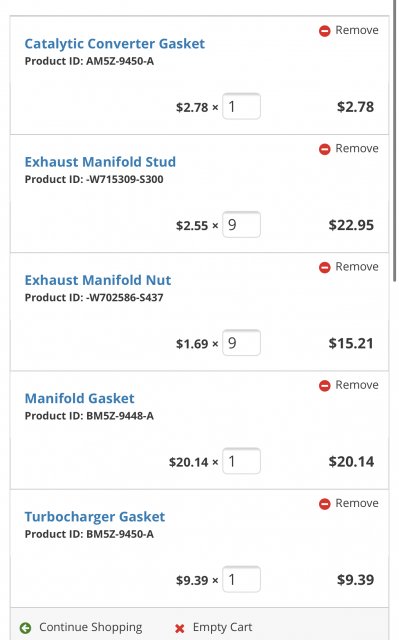Click red X icon beside Empty Cart
This screenshot has width=399, height=640.
pyautogui.click(x=180, y=628)
